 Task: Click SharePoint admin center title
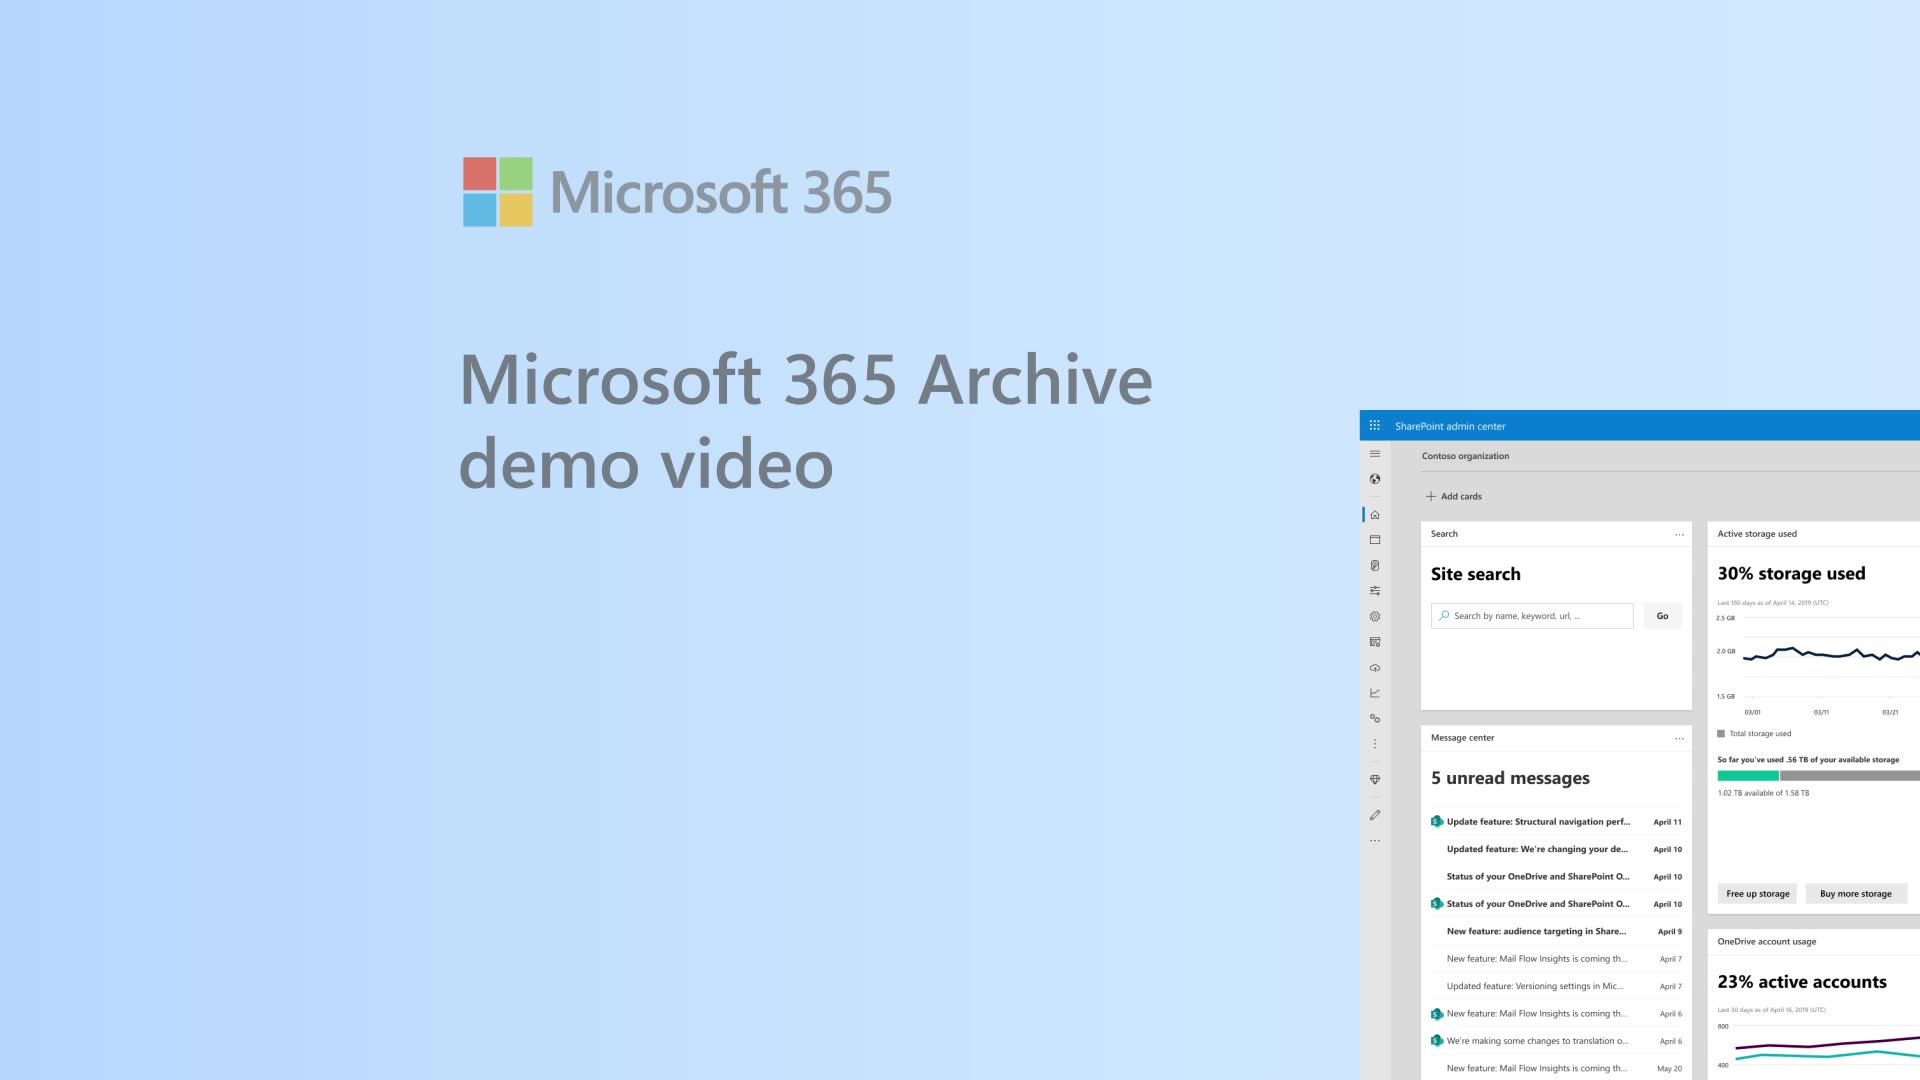click(x=1450, y=426)
